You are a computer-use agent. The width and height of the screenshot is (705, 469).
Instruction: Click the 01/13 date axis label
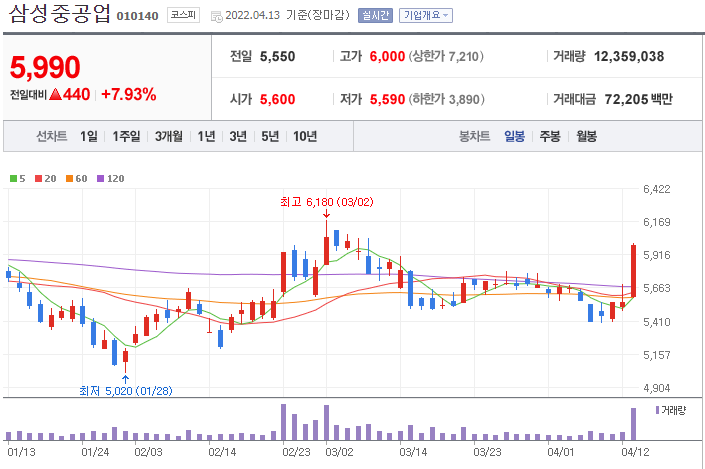[x=22, y=452]
